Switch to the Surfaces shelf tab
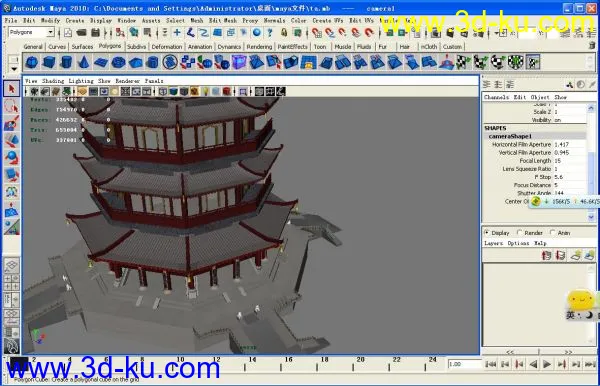 [82, 47]
